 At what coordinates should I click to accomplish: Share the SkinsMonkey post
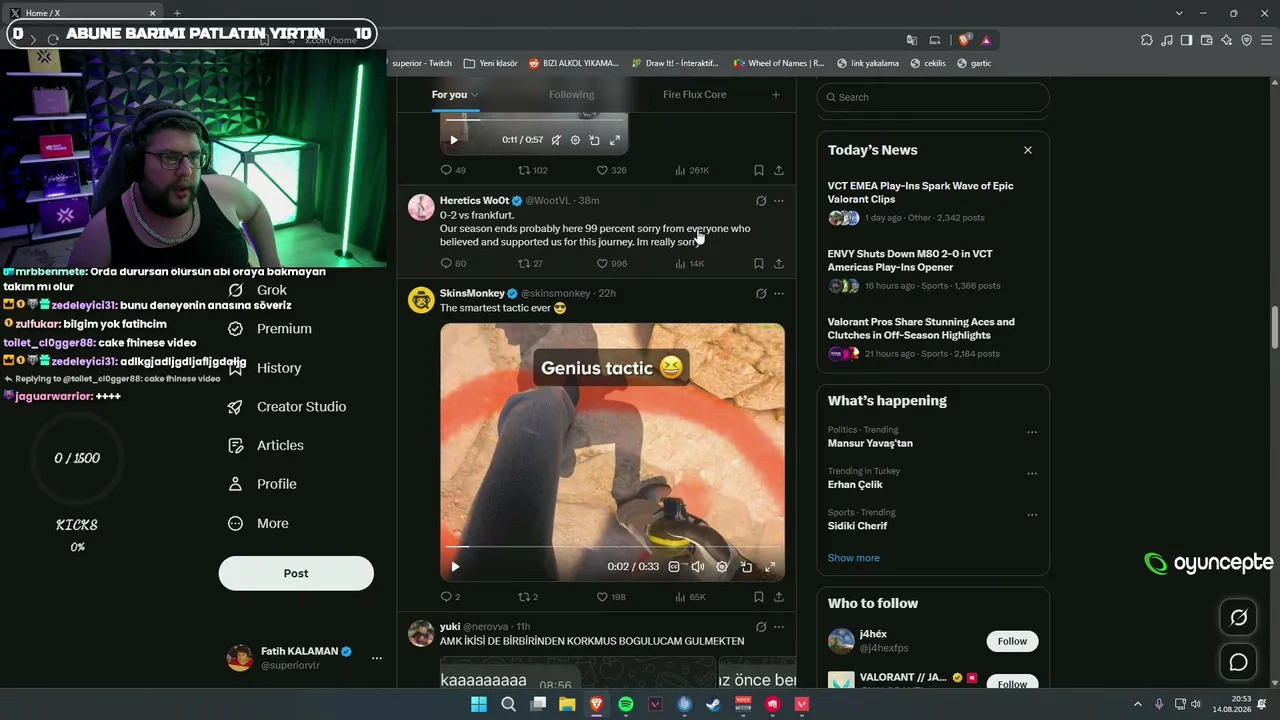(x=779, y=597)
